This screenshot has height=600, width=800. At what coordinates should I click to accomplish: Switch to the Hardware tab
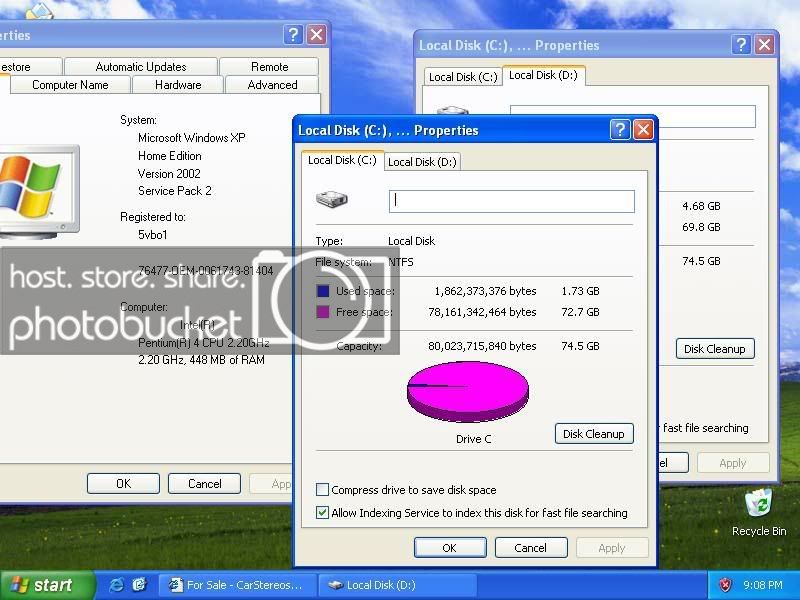point(178,85)
